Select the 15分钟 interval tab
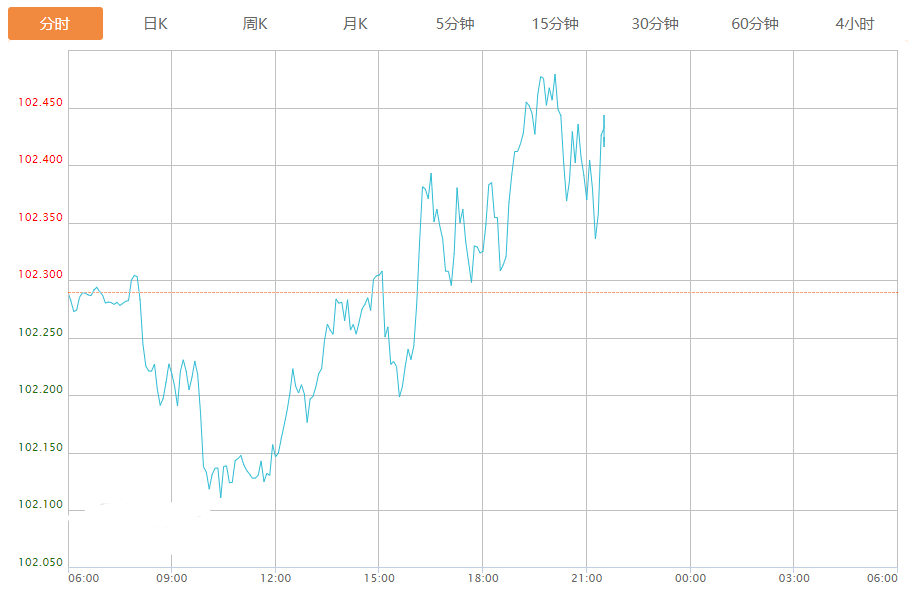The width and height of the screenshot is (913, 593). pyautogui.click(x=555, y=24)
